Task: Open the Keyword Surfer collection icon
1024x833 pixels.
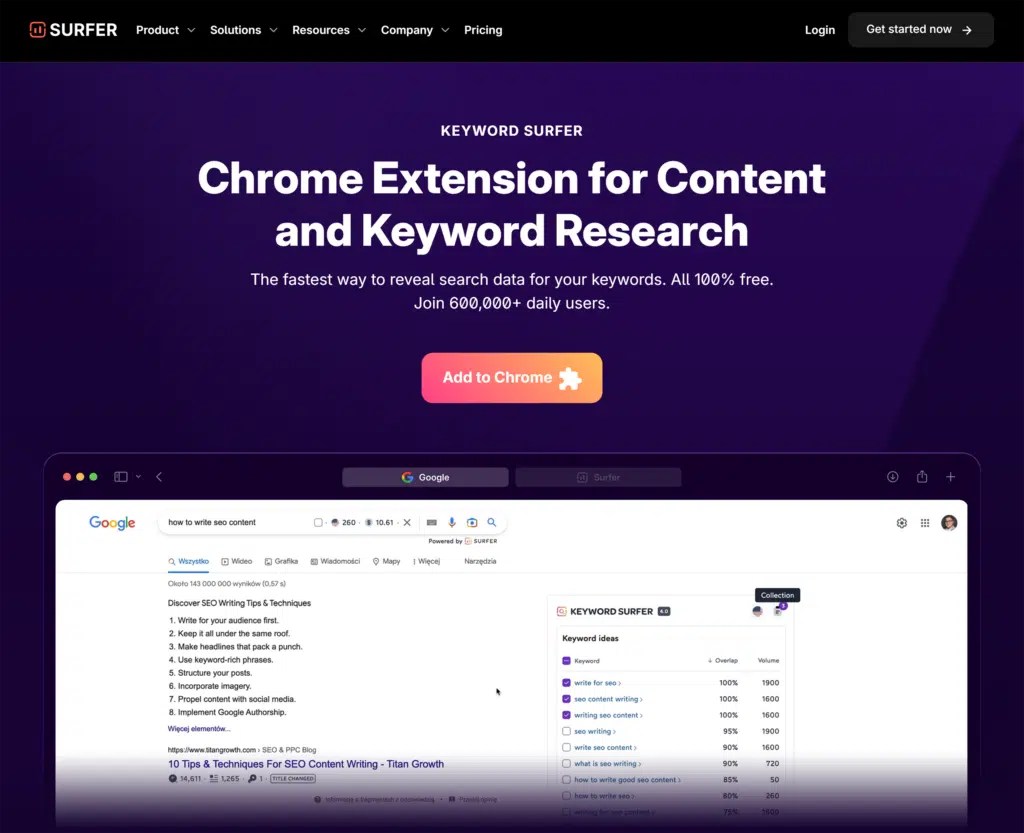Action: pos(778,611)
